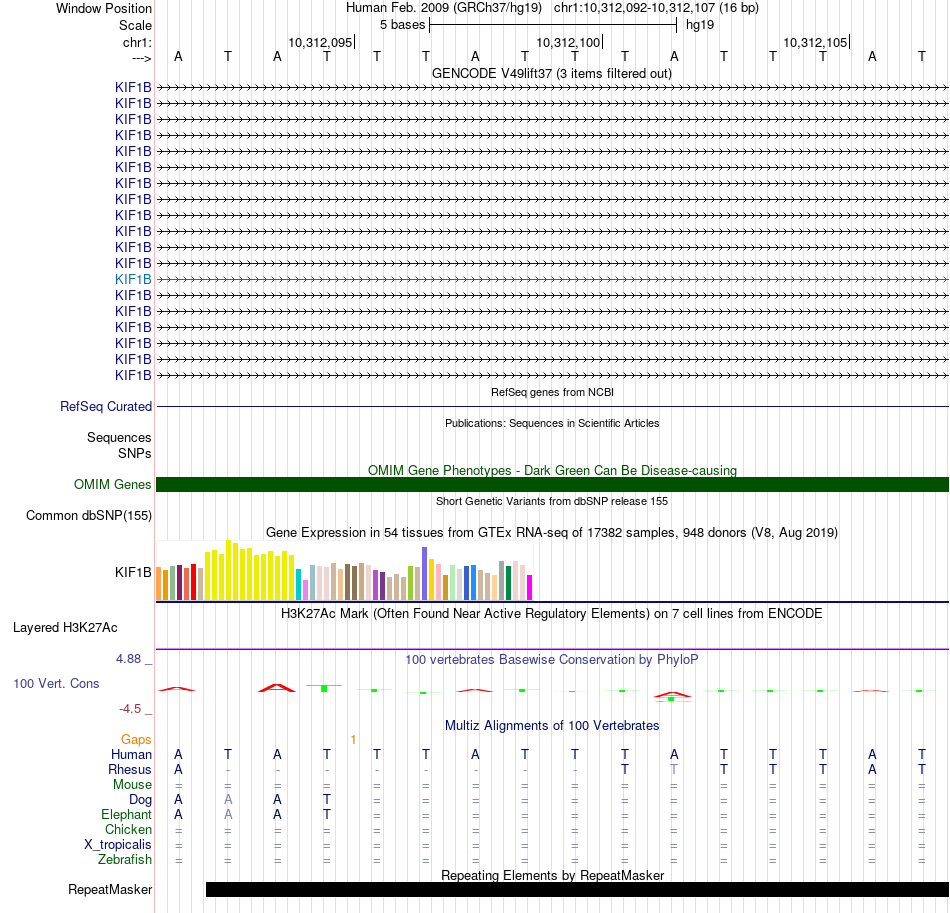
Task: Click the 10,312,095 ruler position marker
Action: tap(321, 42)
